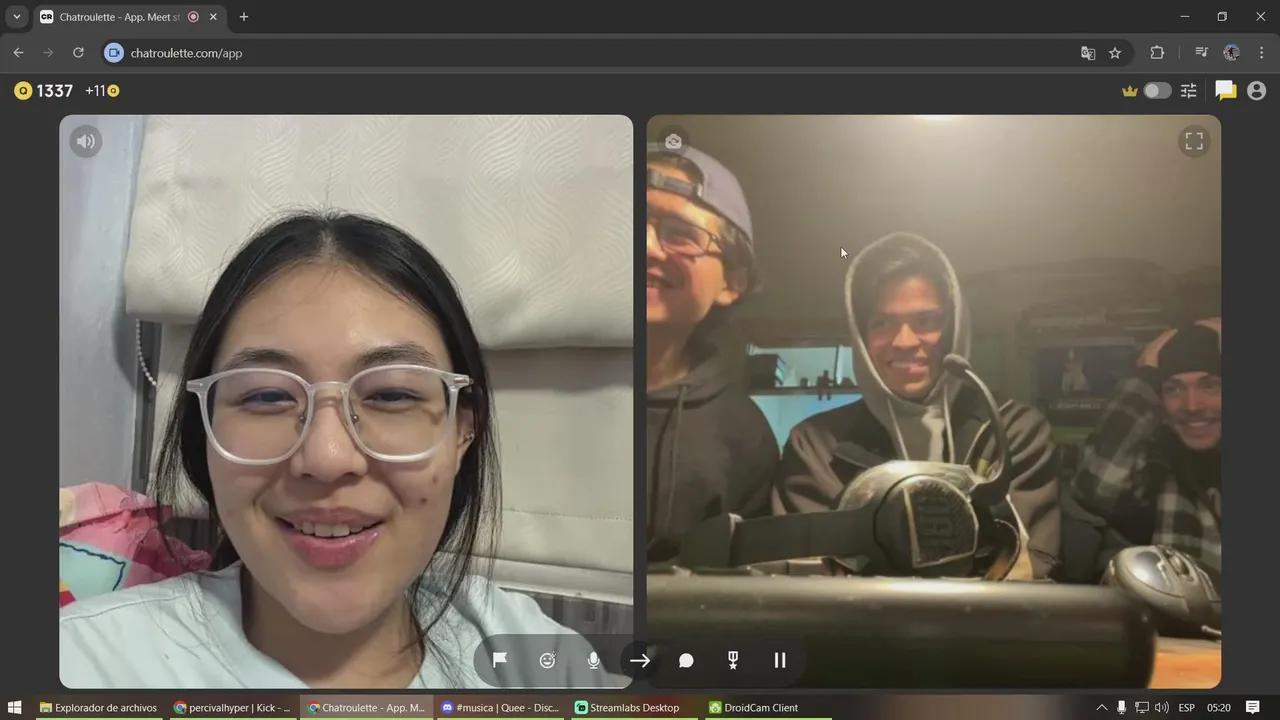Open the chat bubble to message the stranger
Image resolution: width=1280 pixels, height=720 pixels.
coord(686,660)
